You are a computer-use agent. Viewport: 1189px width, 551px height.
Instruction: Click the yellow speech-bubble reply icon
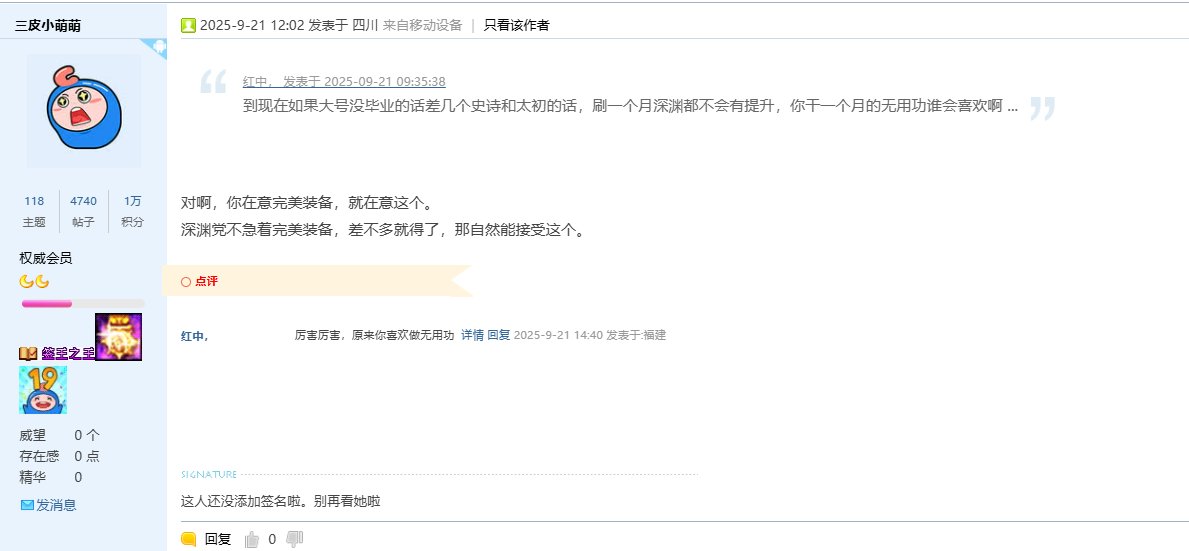[x=189, y=539]
